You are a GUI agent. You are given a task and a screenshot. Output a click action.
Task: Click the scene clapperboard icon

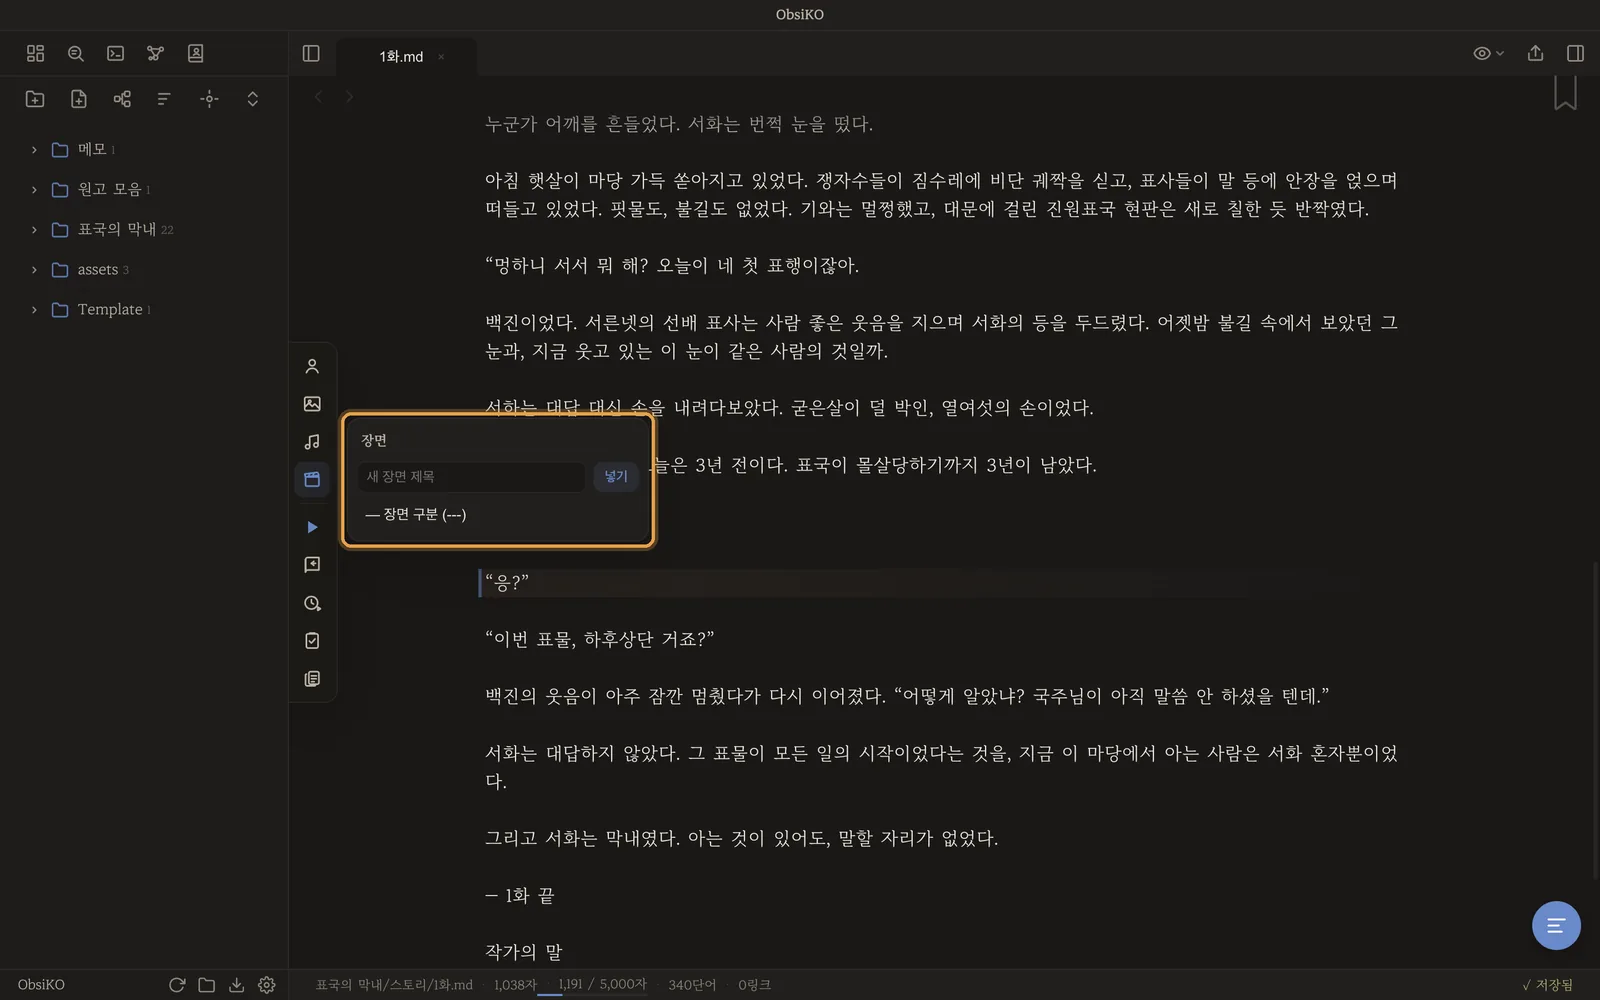[312, 479]
